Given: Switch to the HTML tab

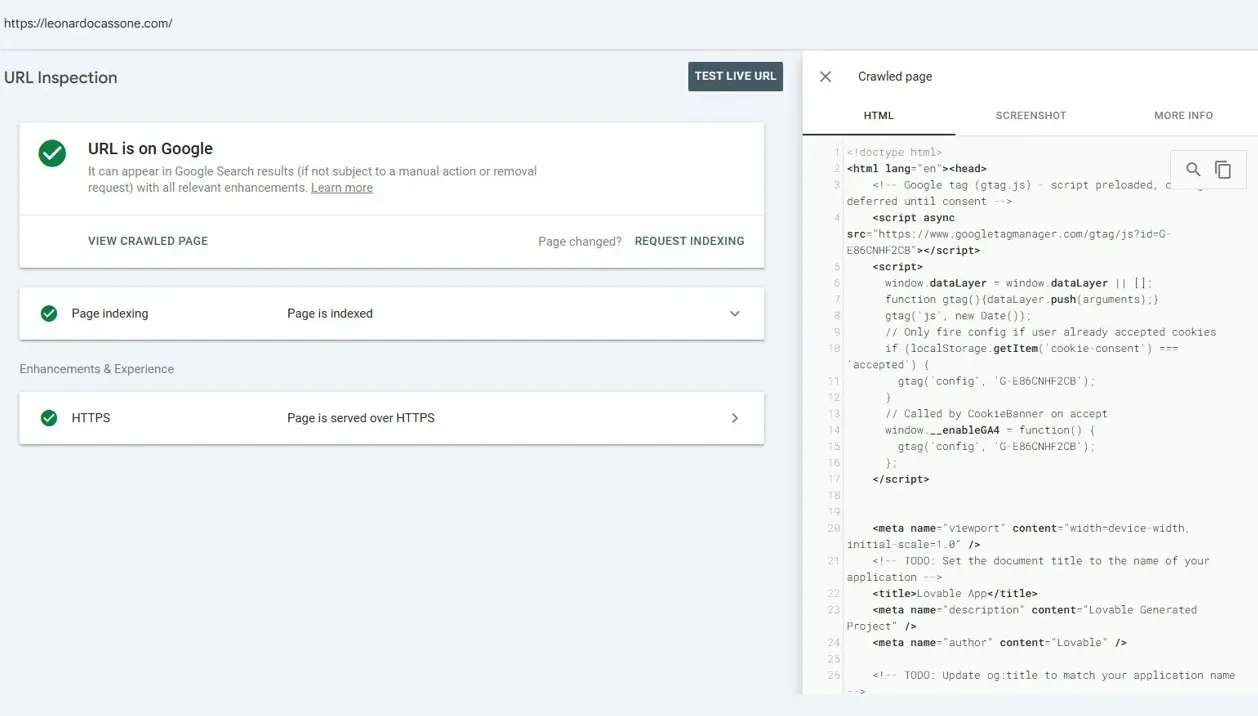Looking at the screenshot, I should pyautogui.click(x=879, y=116).
